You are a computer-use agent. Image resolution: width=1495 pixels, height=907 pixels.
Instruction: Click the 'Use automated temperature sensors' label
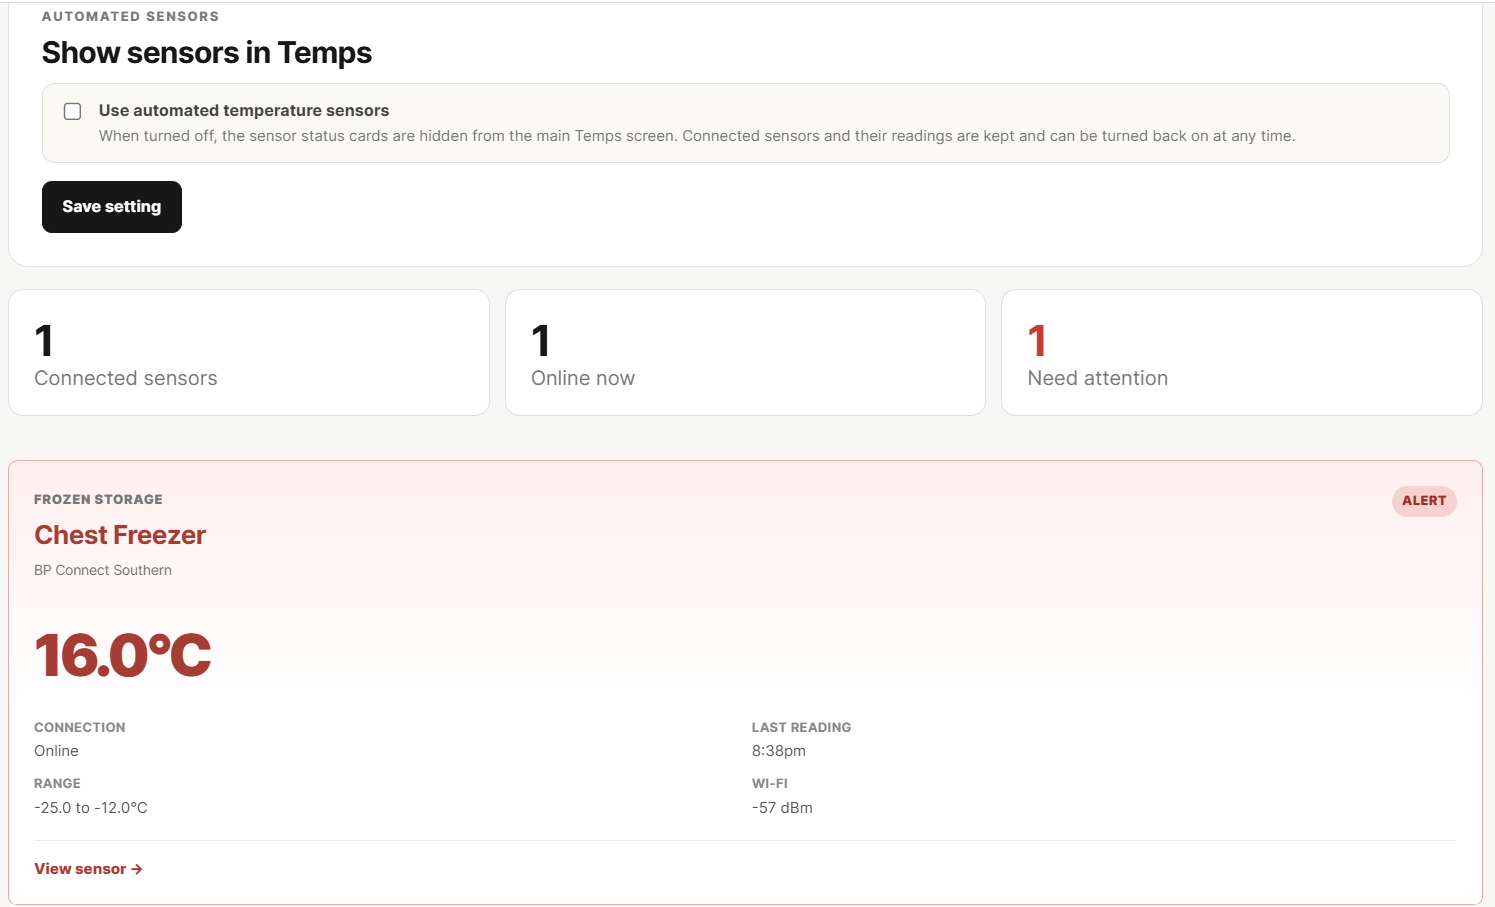(x=244, y=111)
